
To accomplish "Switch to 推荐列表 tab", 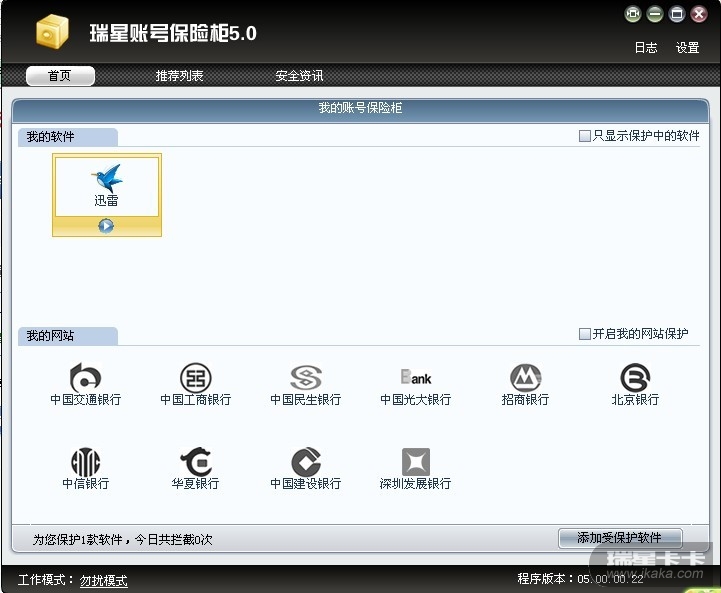I will [x=179, y=76].
